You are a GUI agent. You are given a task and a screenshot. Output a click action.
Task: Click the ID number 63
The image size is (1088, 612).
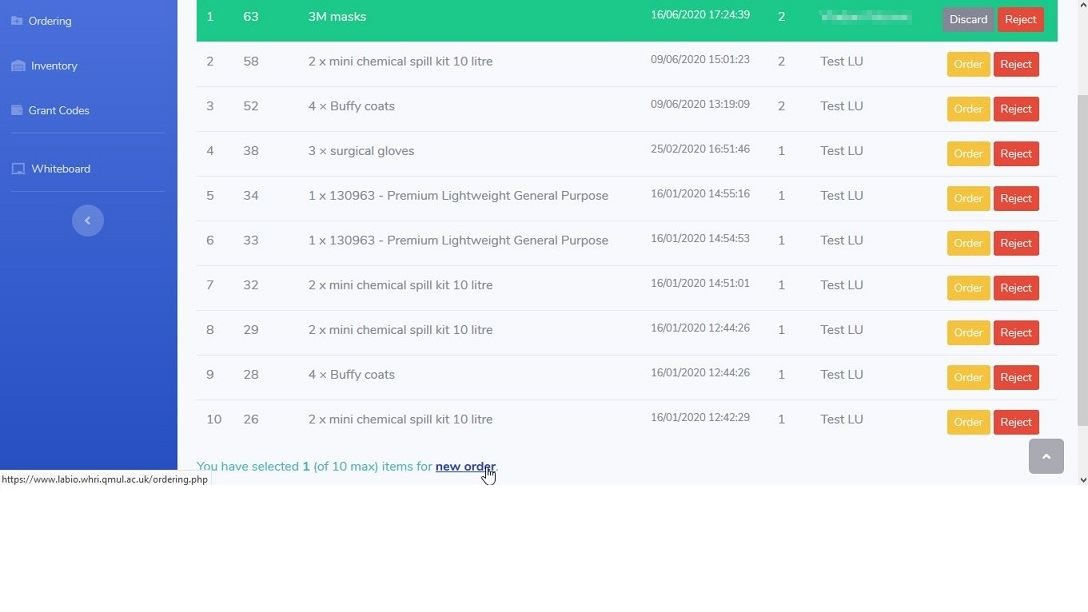click(250, 17)
